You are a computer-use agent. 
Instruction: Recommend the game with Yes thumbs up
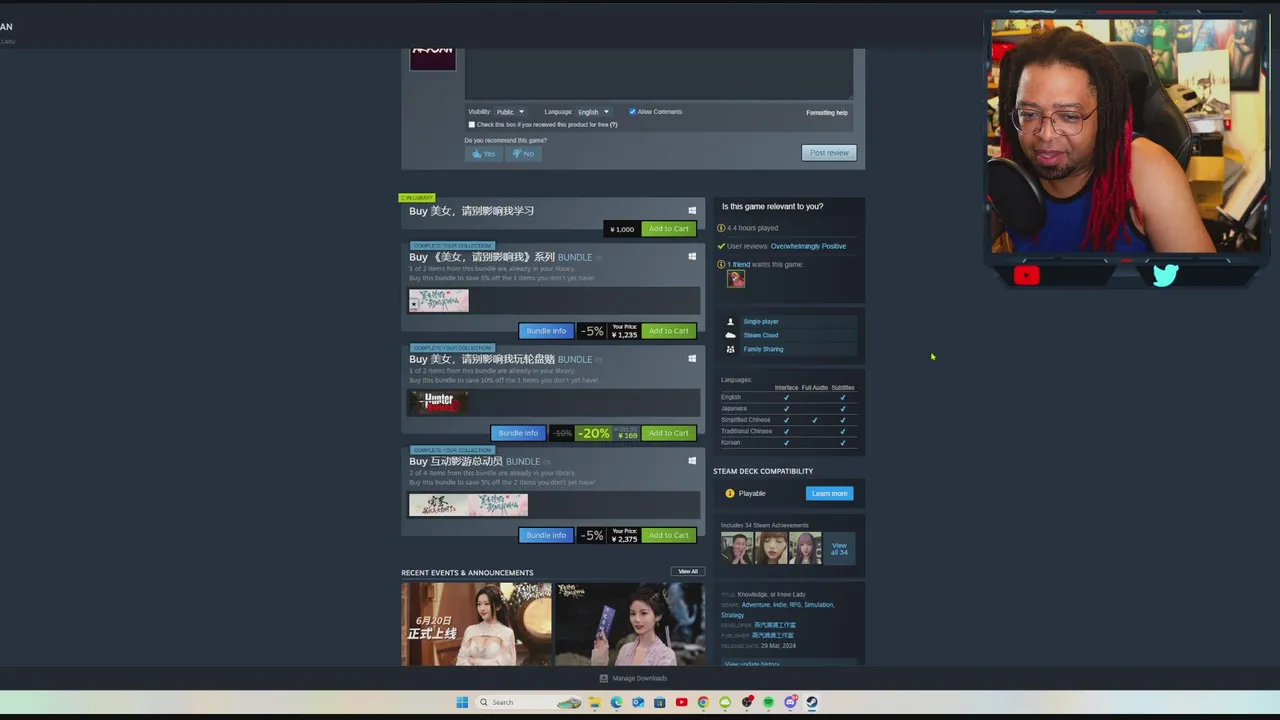(x=485, y=153)
